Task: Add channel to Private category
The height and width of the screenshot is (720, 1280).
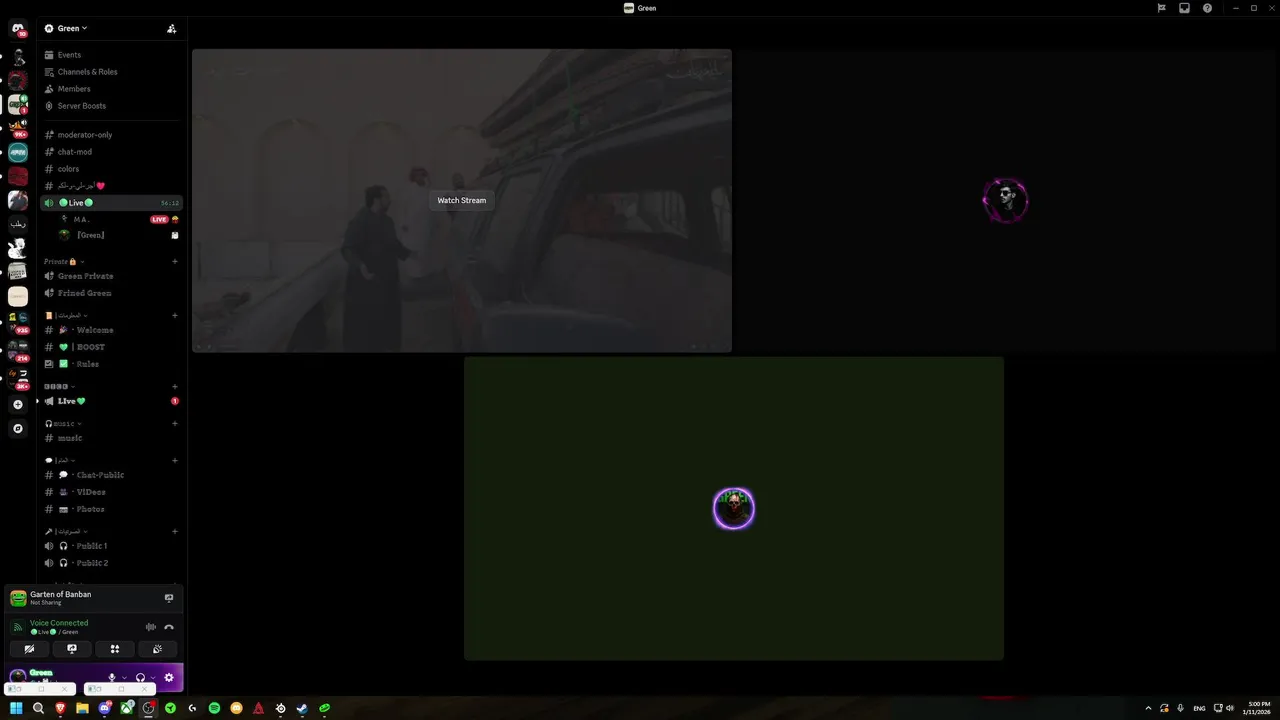Action: pyautogui.click(x=175, y=261)
